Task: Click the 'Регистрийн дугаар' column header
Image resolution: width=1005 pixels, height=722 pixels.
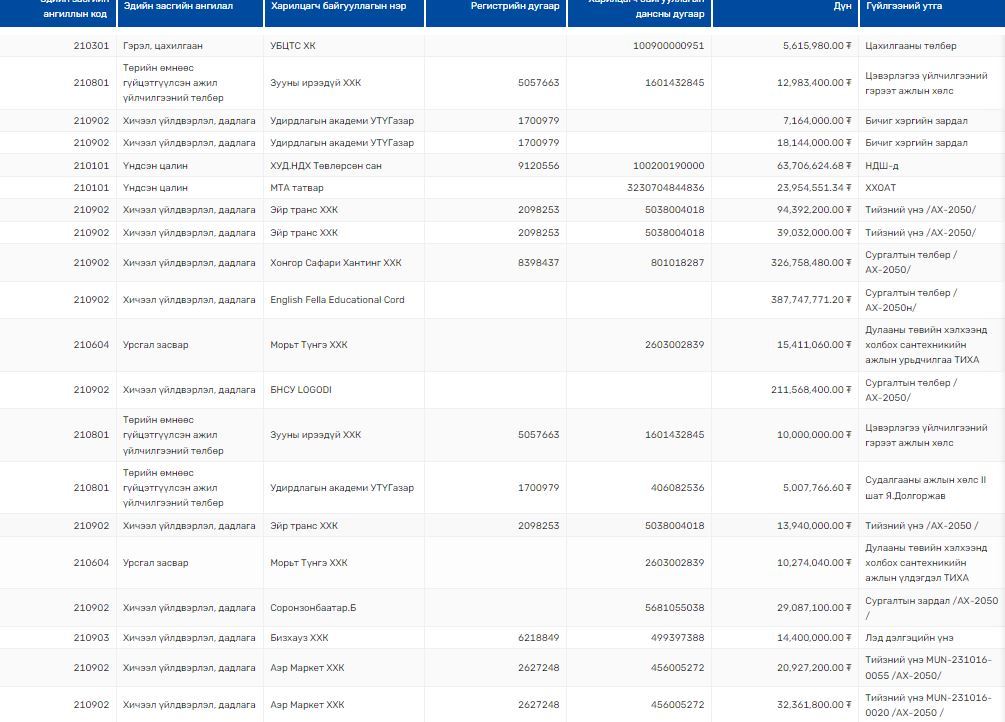Action: (517, 7)
